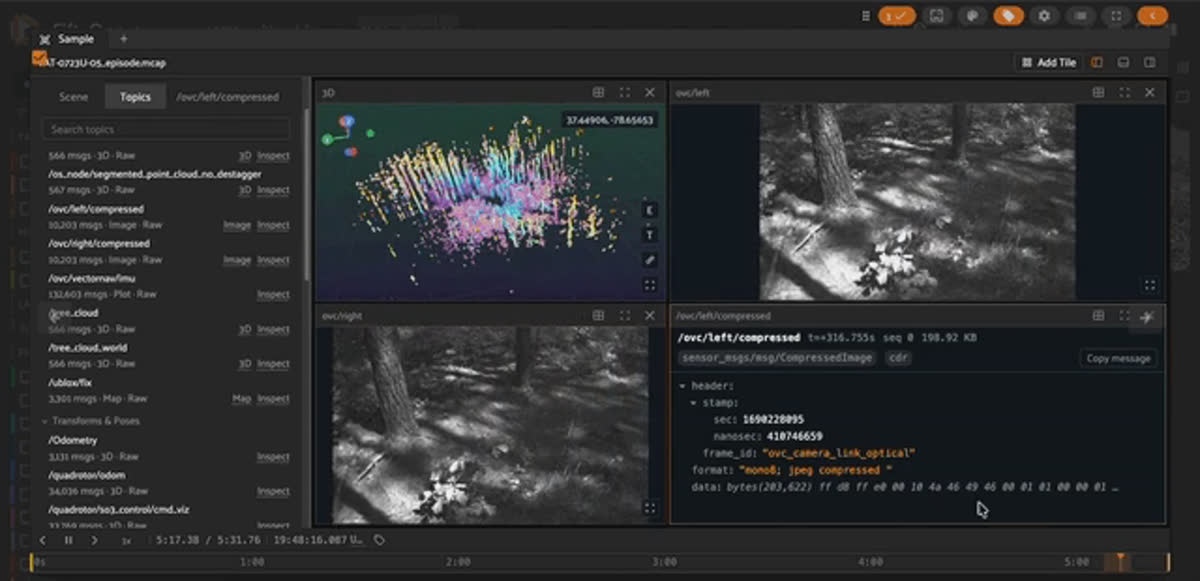Image resolution: width=1200 pixels, height=581 pixels.
Task: Click the T tool button in the 3D view
Action: click(x=649, y=235)
